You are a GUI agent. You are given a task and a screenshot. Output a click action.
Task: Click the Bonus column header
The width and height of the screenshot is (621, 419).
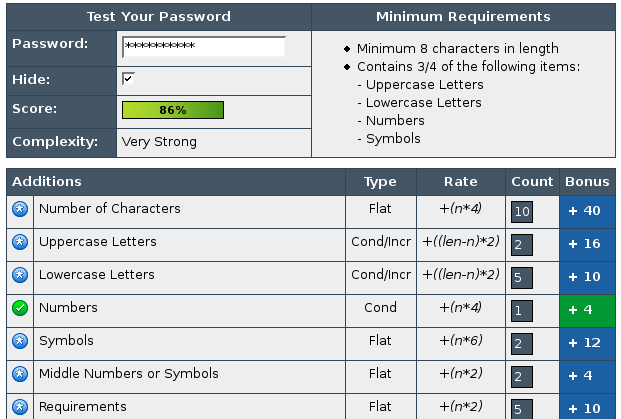point(587,182)
